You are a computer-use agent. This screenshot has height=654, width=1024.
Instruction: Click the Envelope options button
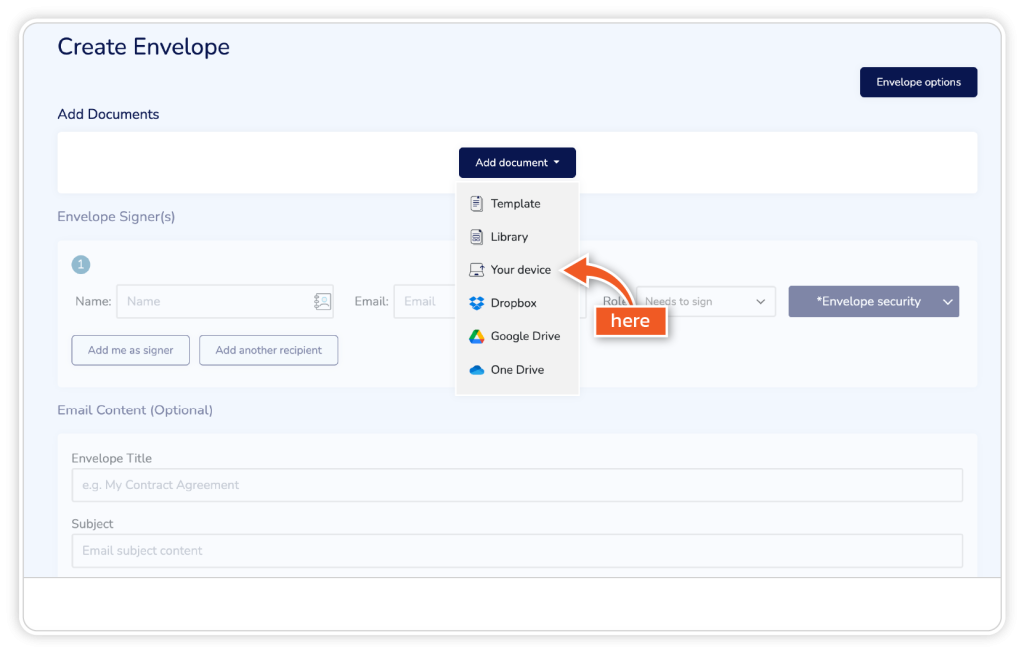point(918,82)
